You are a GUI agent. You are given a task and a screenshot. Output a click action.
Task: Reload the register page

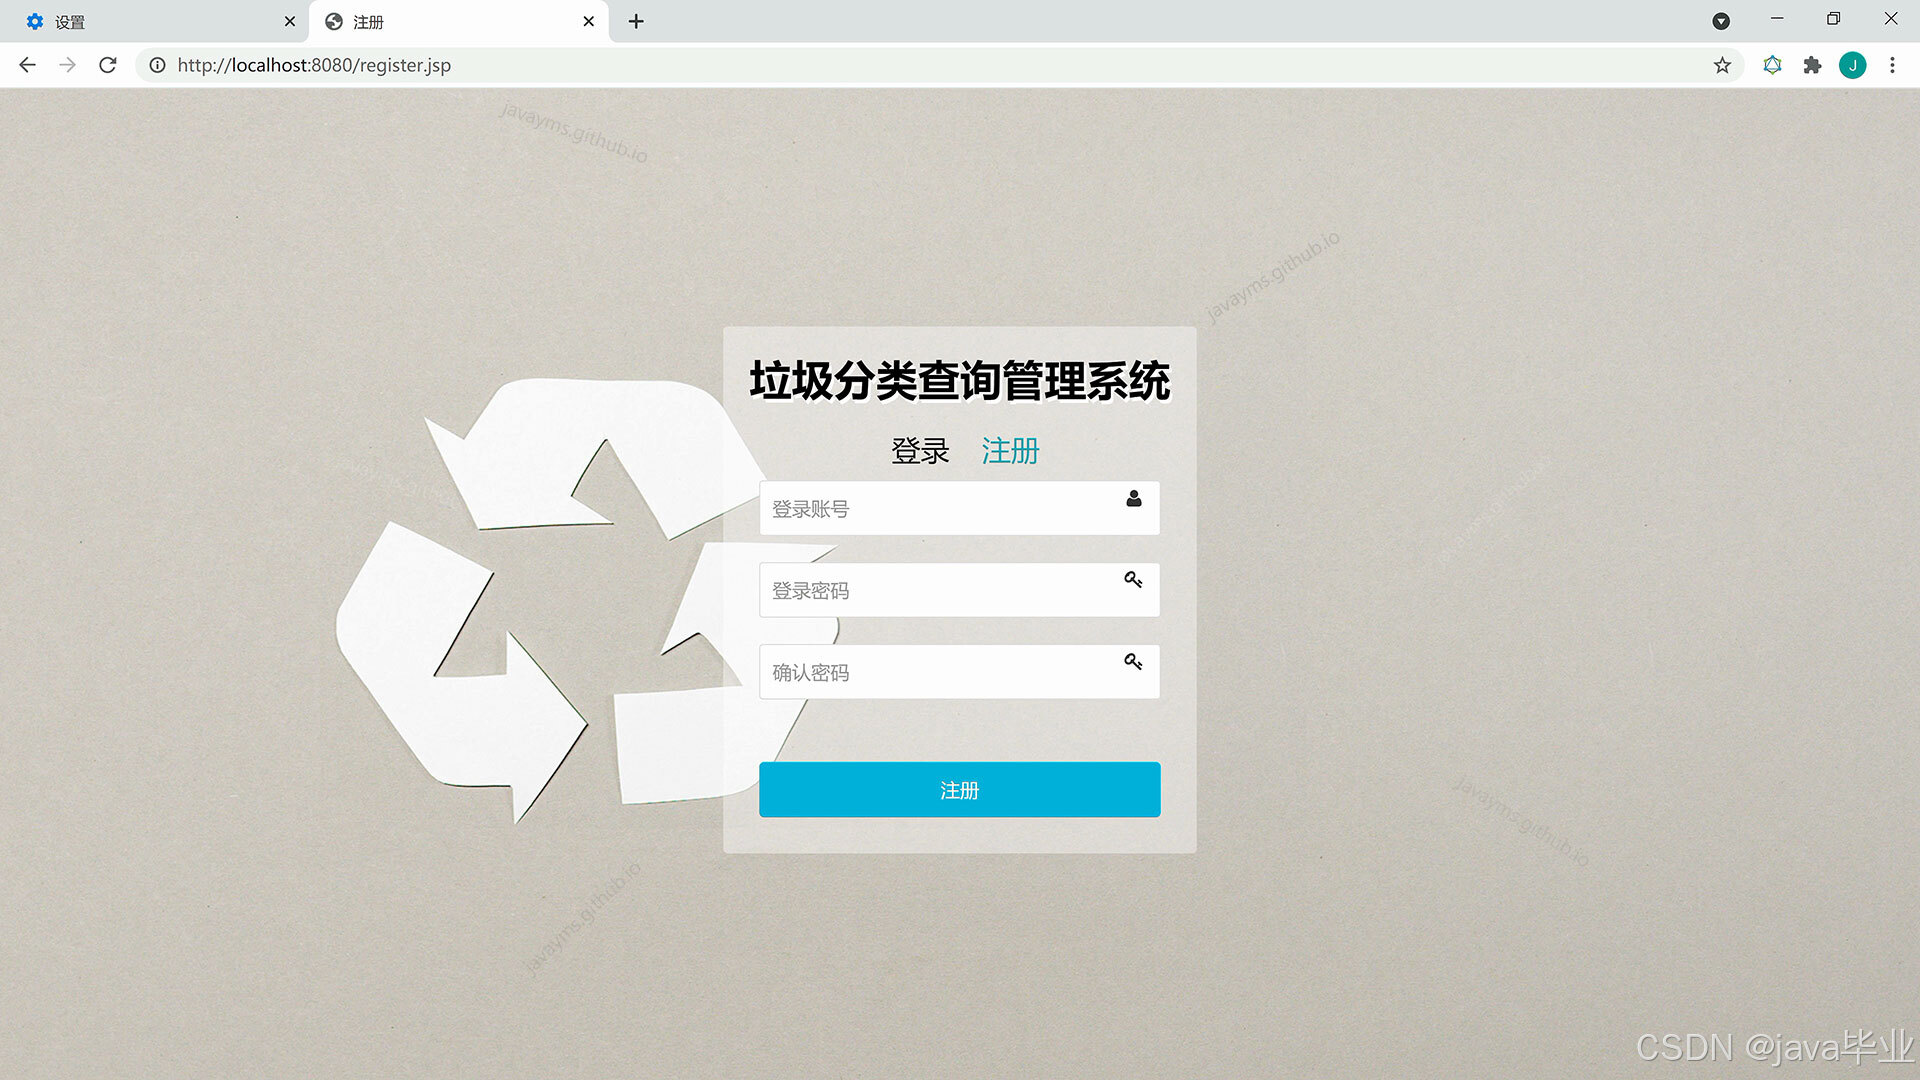[108, 65]
